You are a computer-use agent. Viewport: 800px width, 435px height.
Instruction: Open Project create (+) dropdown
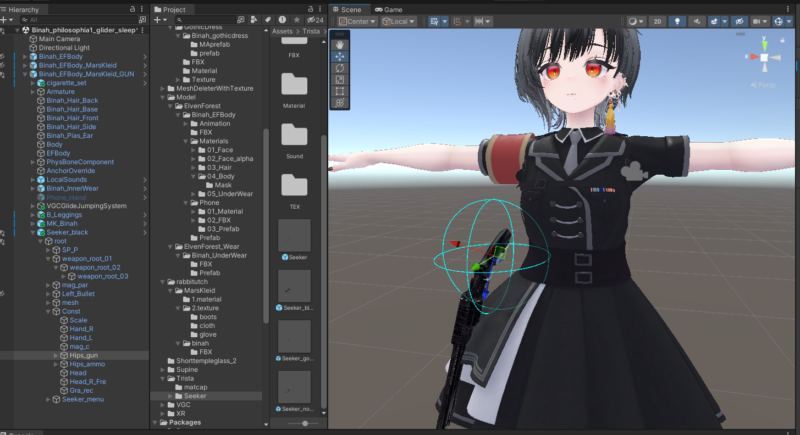160,20
